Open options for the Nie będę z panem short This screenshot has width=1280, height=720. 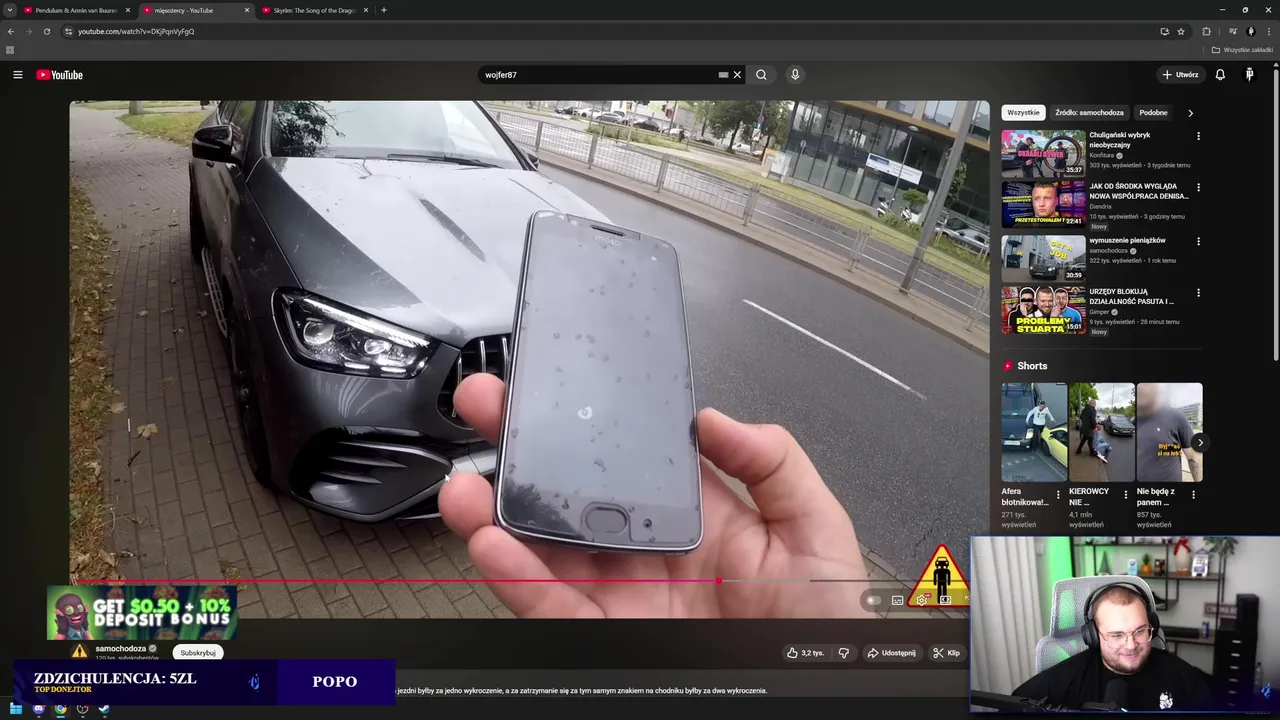pyautogui.click(x=1193, y=494)
